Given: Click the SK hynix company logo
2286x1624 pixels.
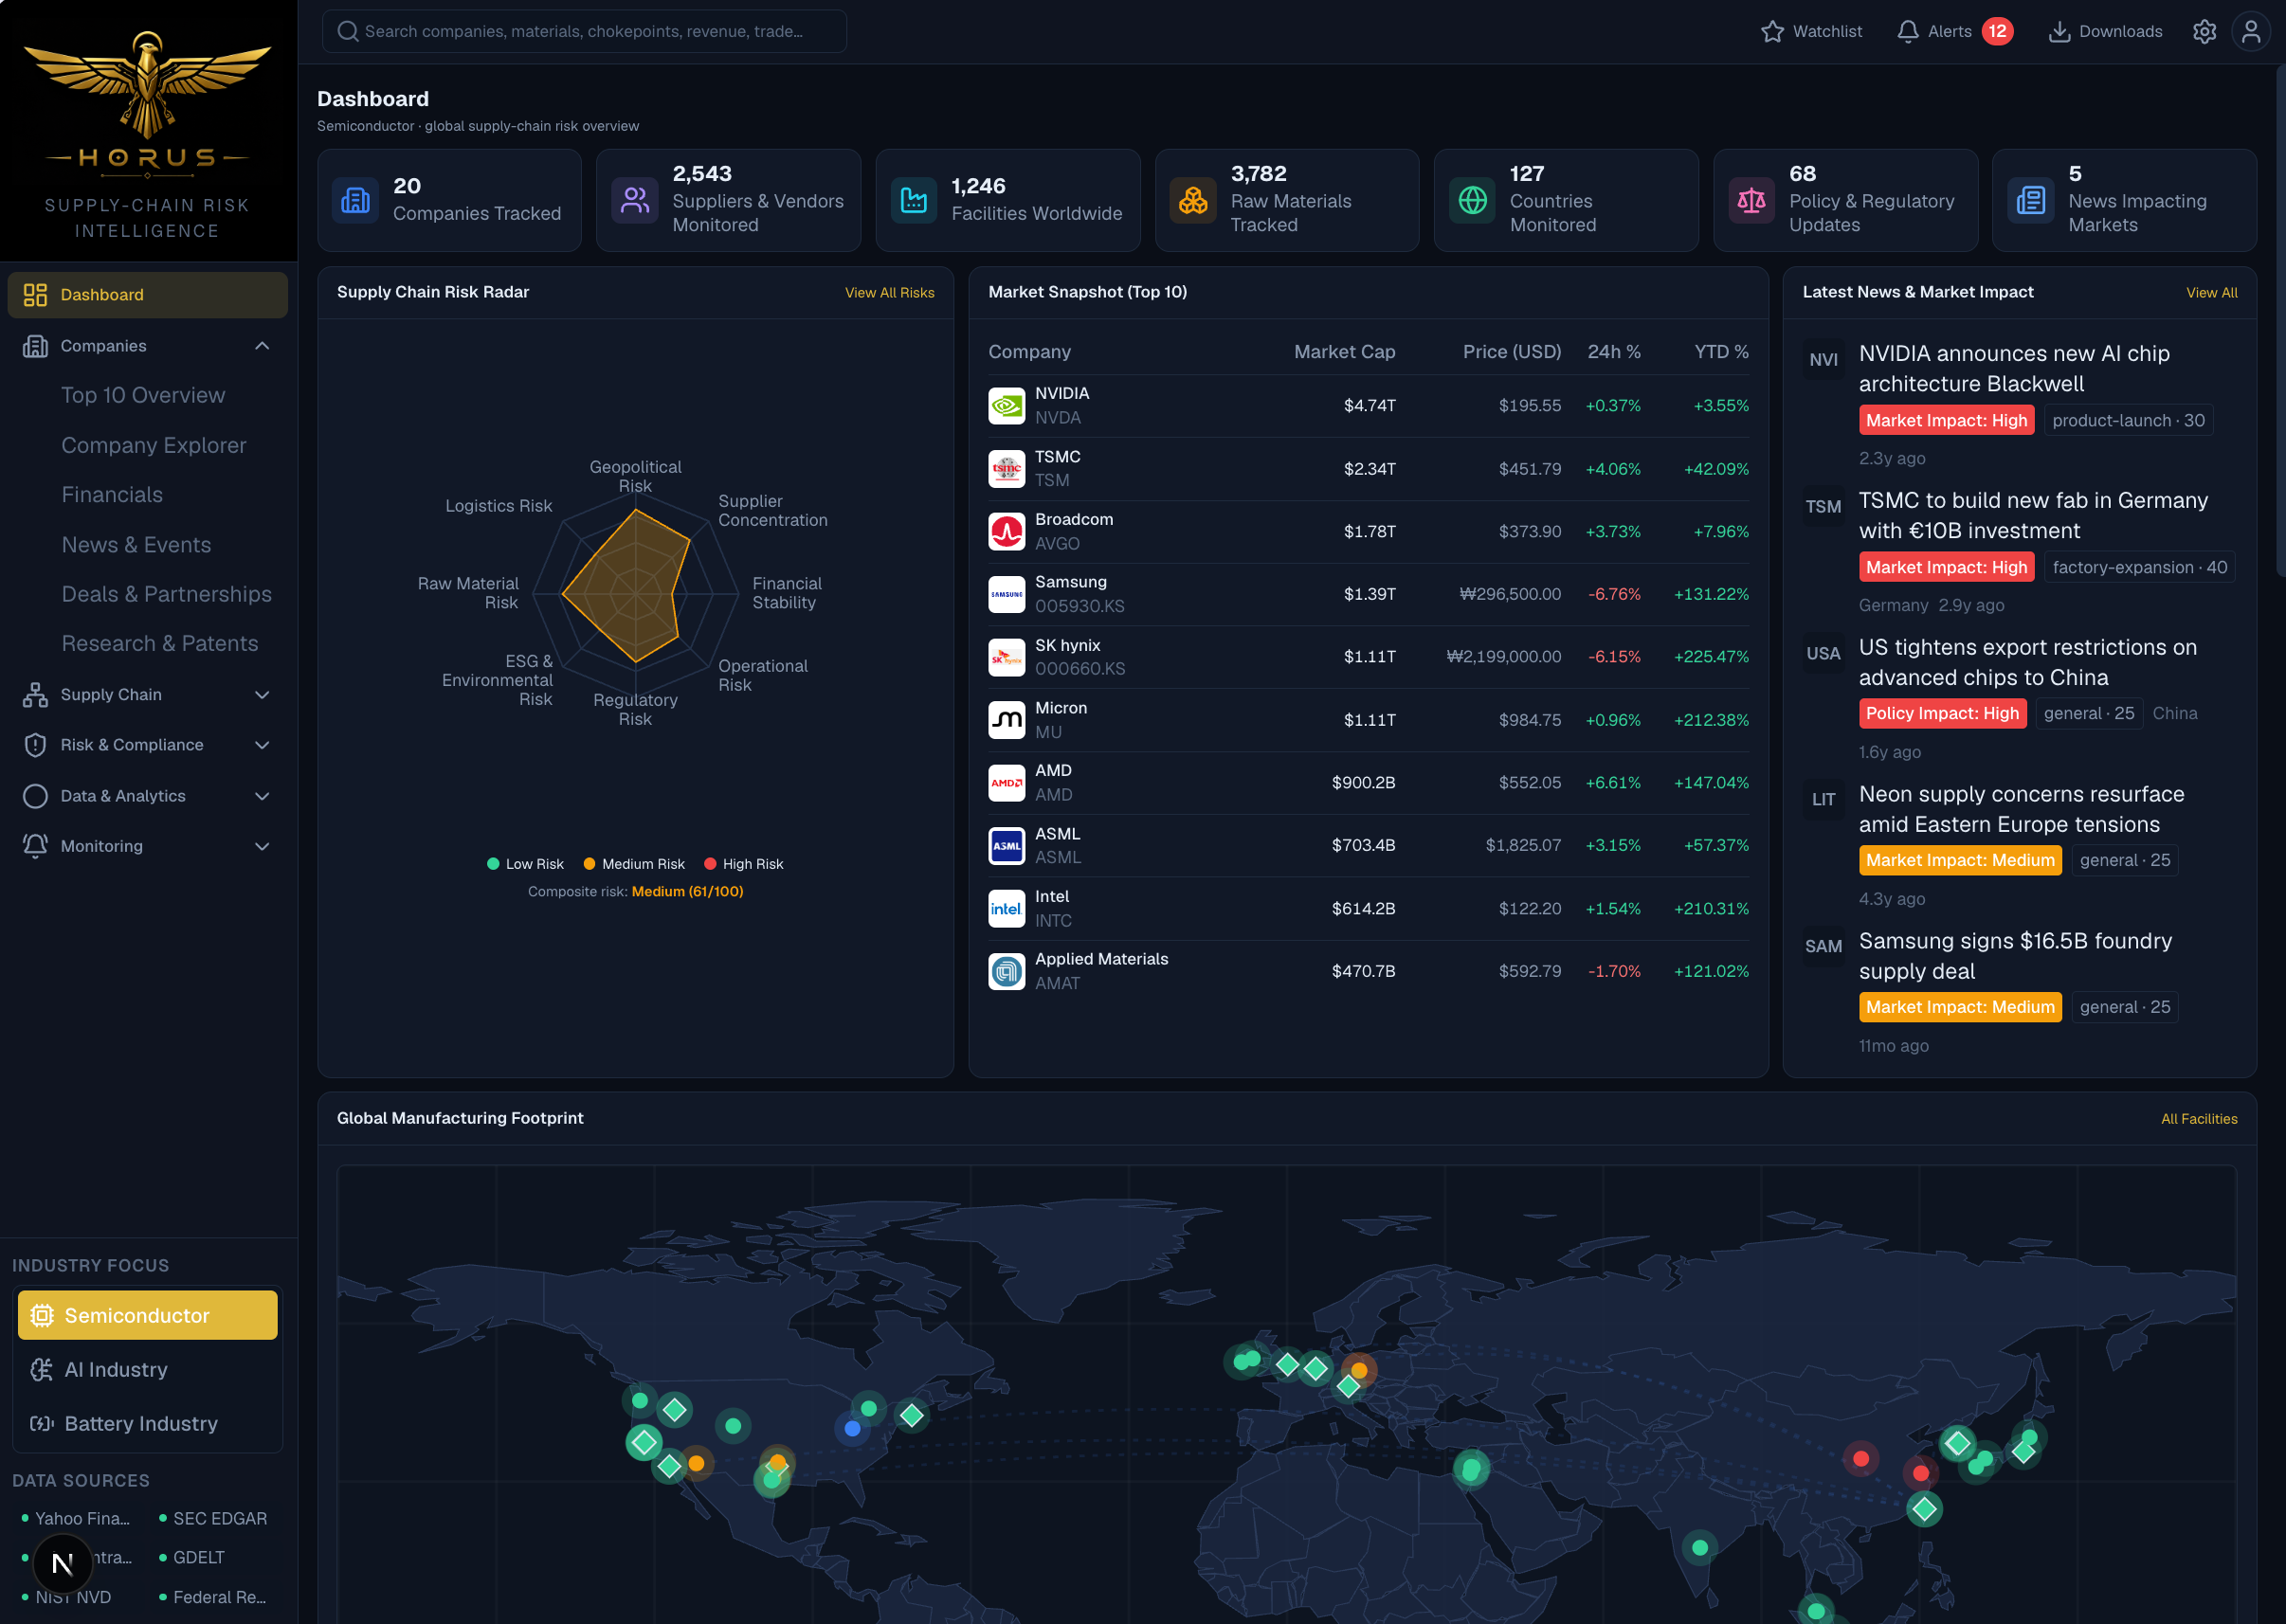Looking at the screenshot, I should pos(1007,657).
